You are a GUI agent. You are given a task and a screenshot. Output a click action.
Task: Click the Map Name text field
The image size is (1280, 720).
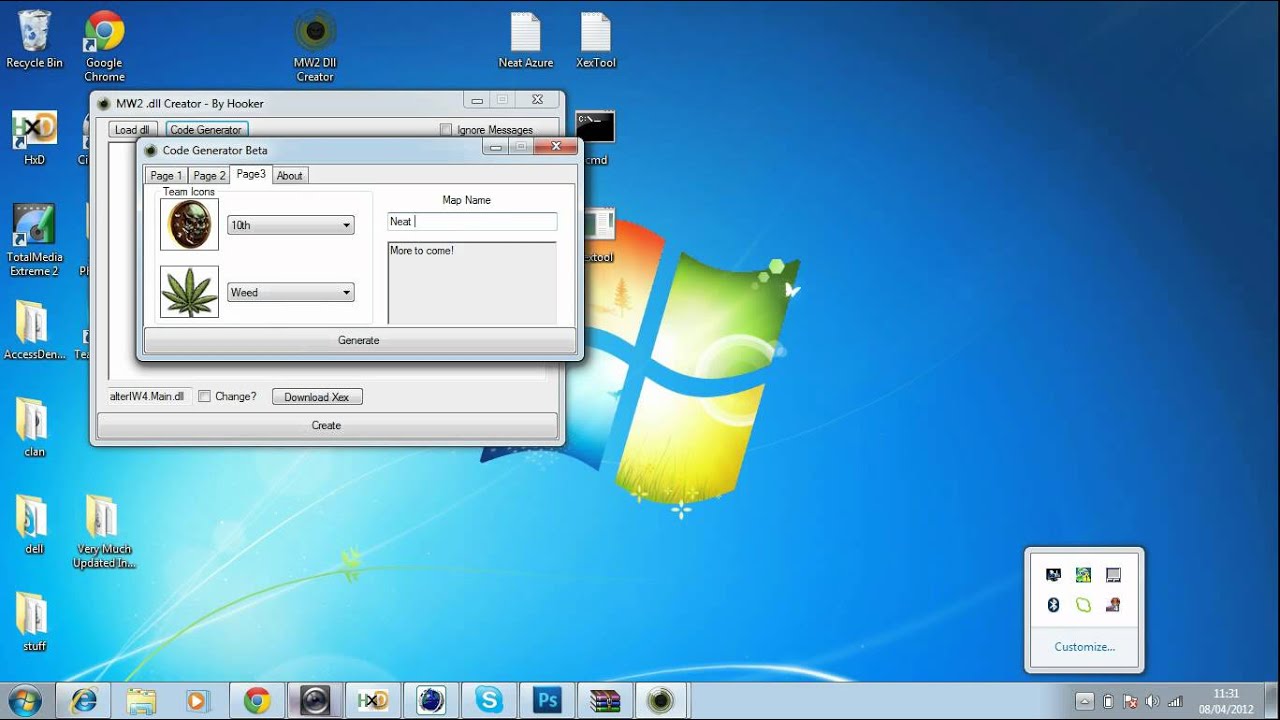pos(472,222)
